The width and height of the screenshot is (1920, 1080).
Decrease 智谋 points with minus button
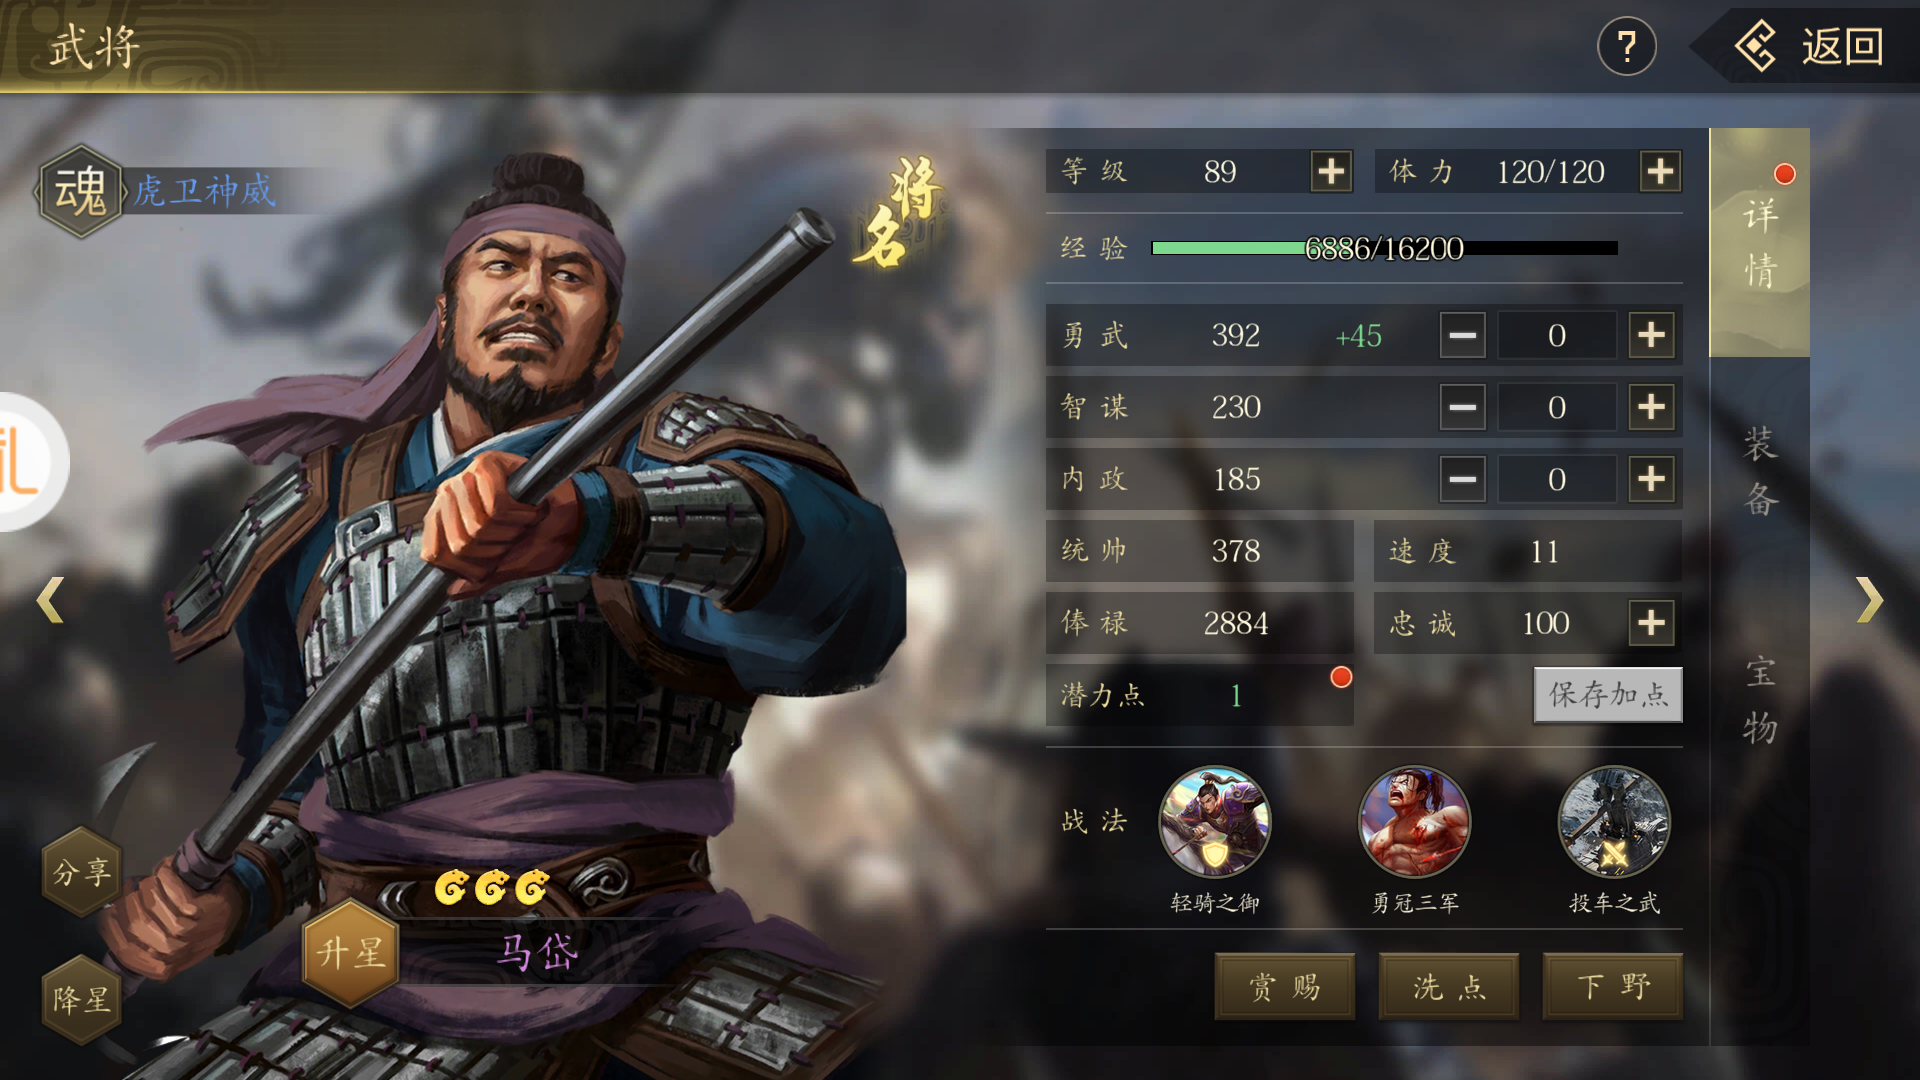click(1462, 407)
